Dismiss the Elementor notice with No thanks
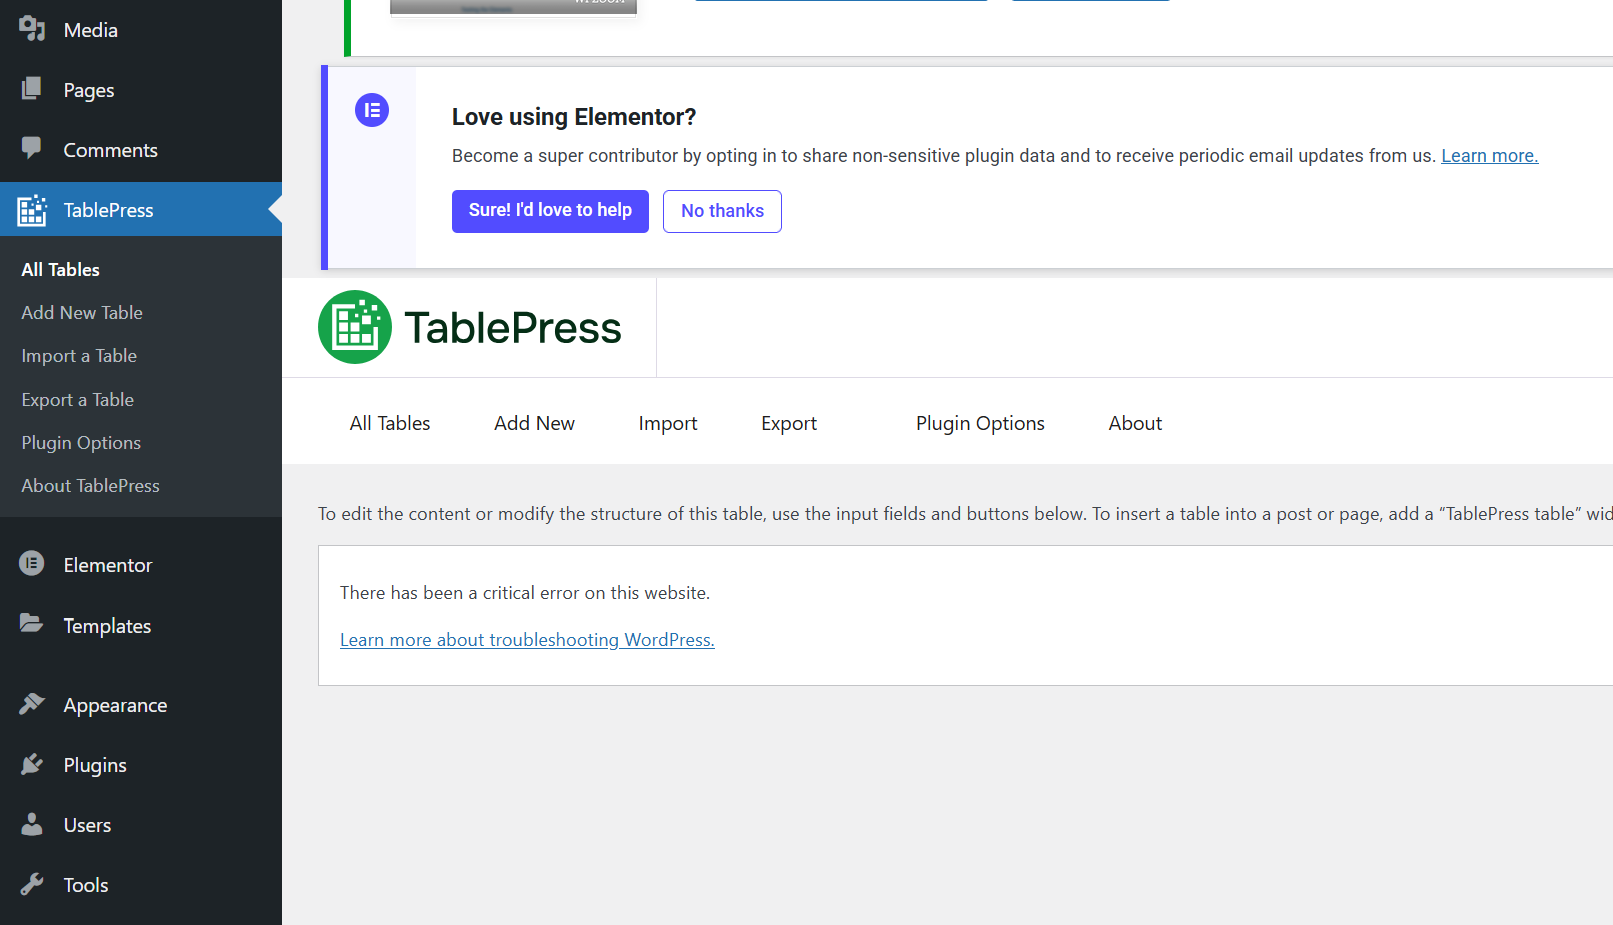This screenshot has height=925, width=1613. pos(722,211)
